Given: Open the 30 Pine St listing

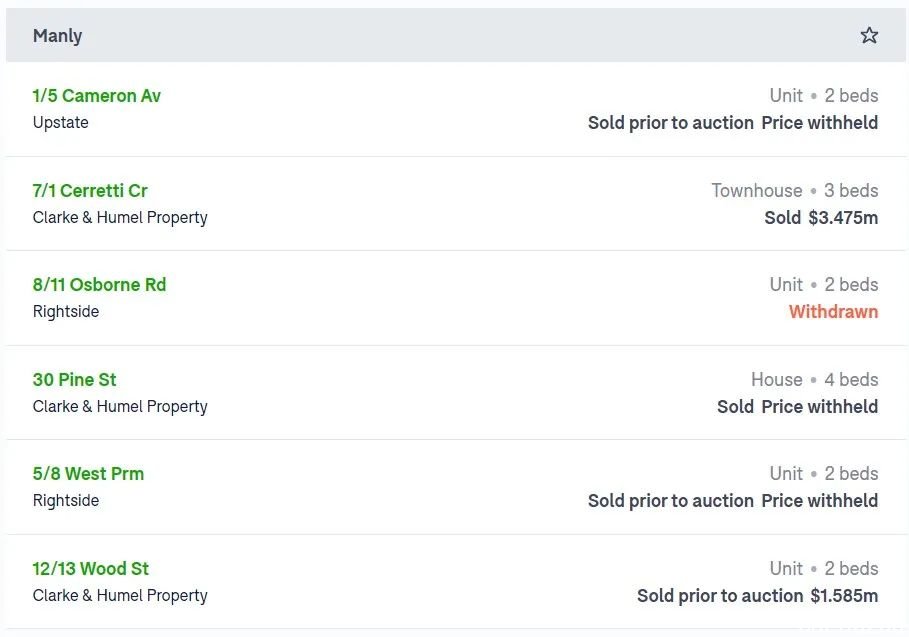Looking at the screenshot, I should (x=74, y=380).
